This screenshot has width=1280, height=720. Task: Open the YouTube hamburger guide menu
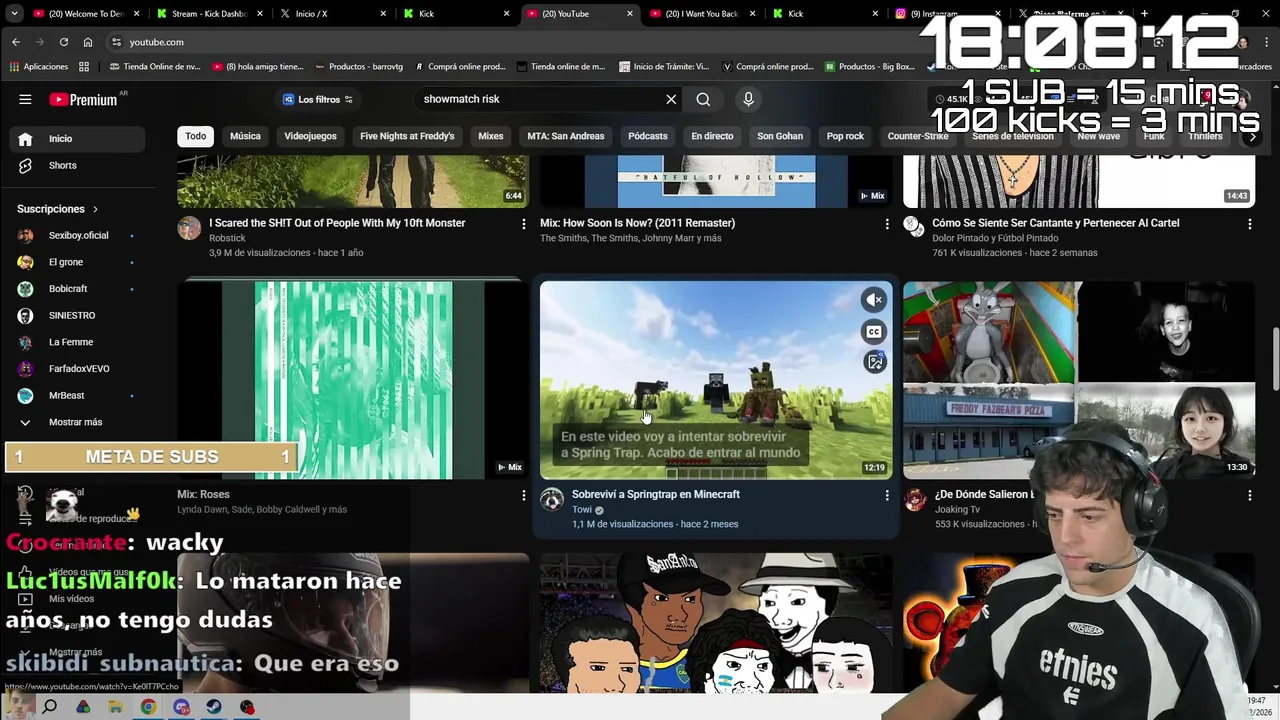25,99
